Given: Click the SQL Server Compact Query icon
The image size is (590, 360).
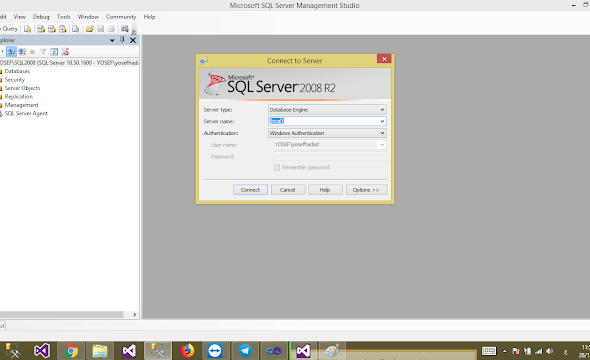Looking at the screenshot, I should pyautogui.click(x=76, y=29).
